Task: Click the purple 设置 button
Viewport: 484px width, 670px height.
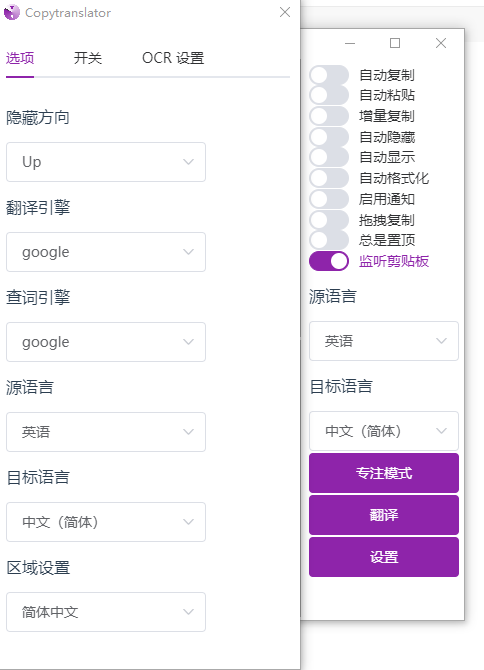Action: coord(384,557)
